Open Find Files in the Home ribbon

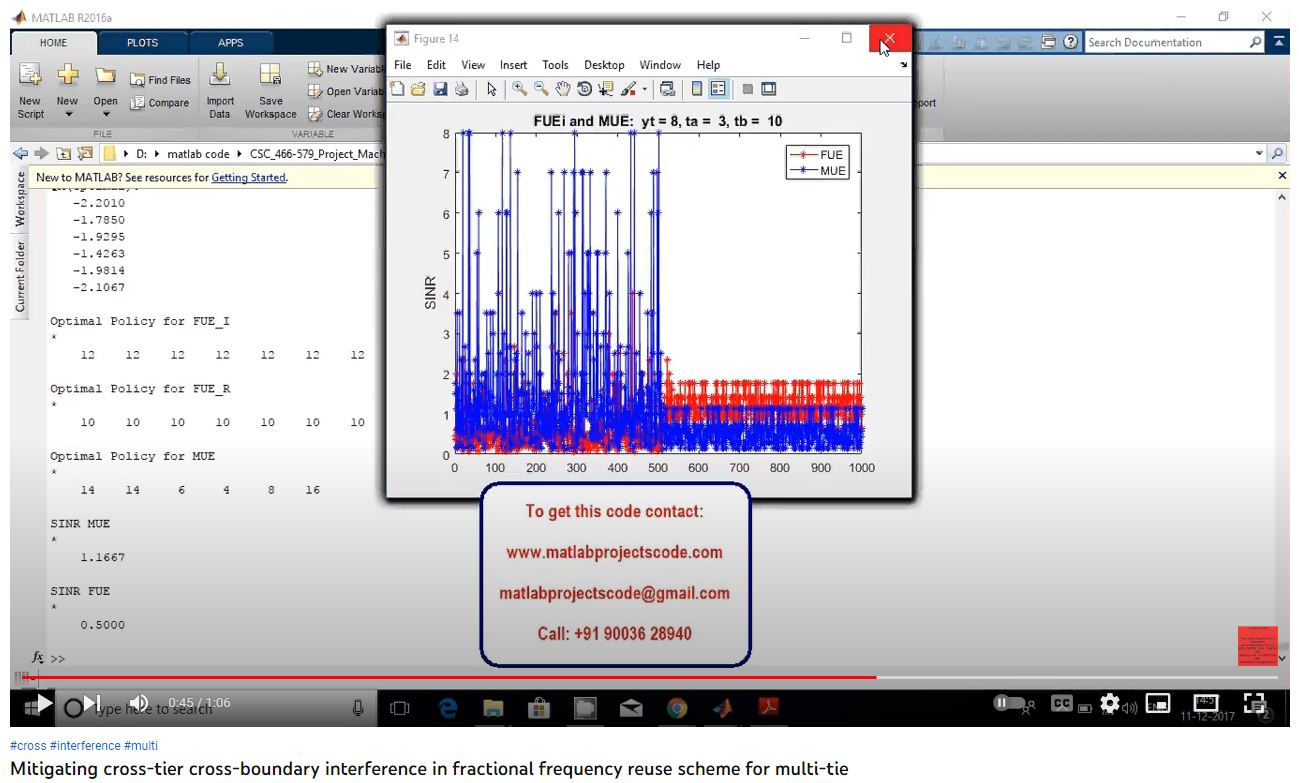160,80
